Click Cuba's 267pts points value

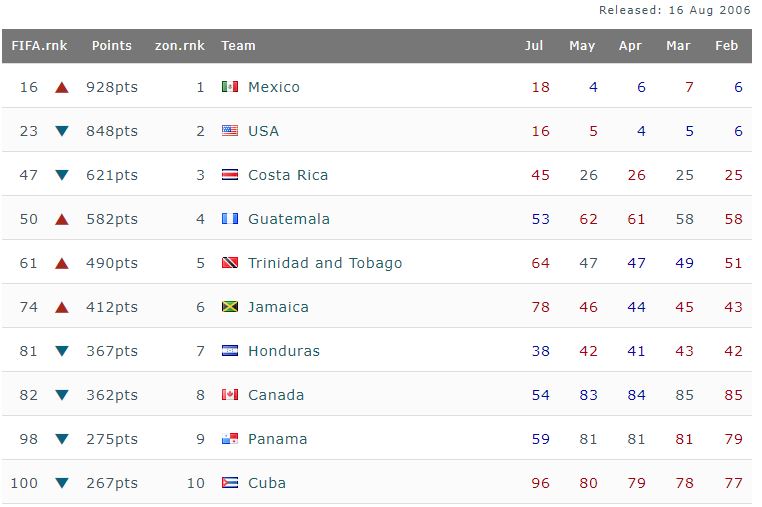point(112,483)
